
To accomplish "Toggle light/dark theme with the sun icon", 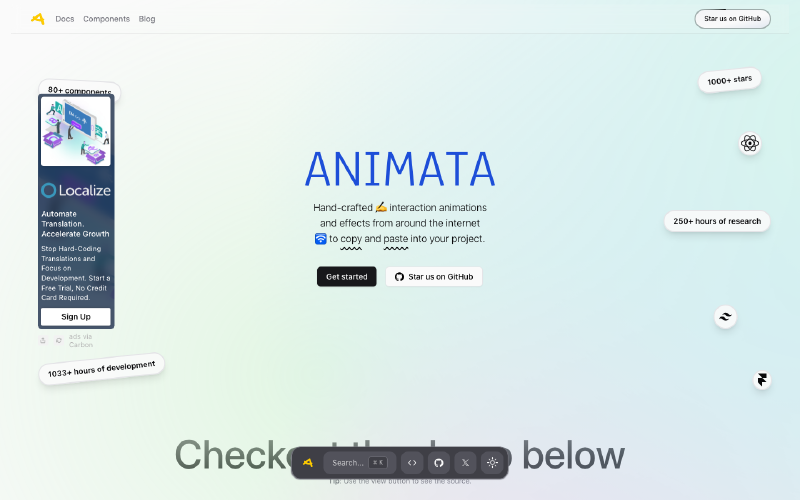I will 492,463.
